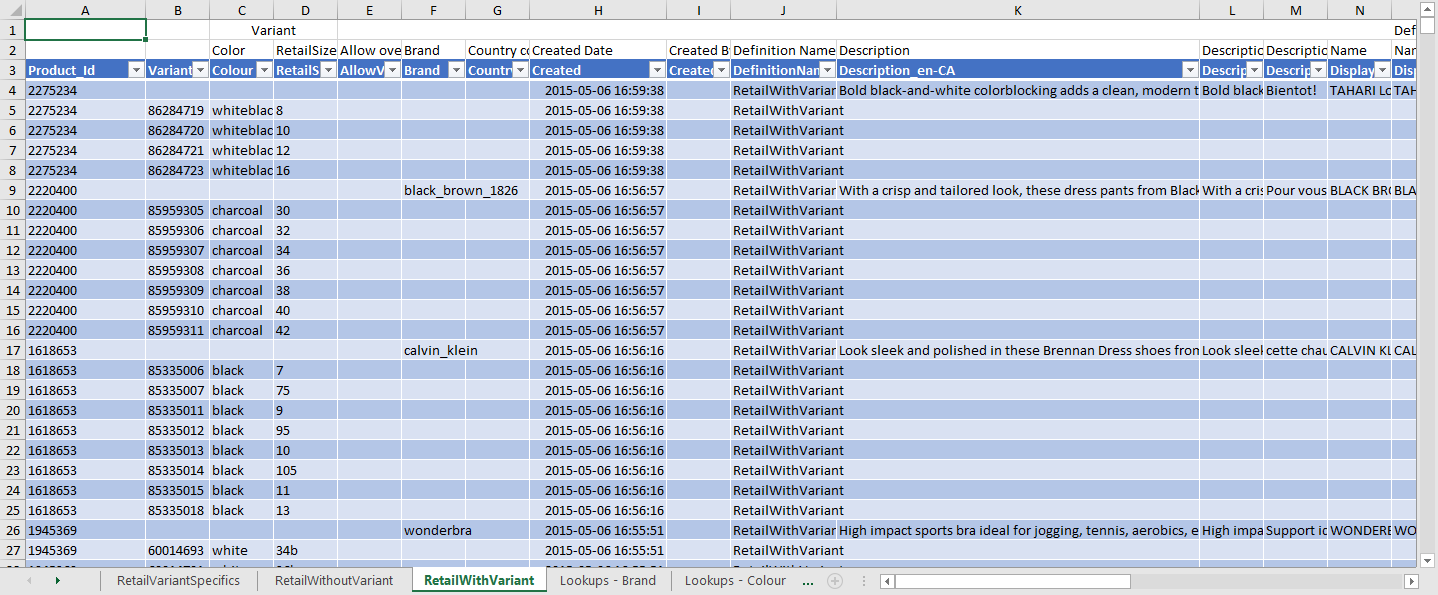The height and width of the screenshot is (595, 1438).
Task: Add a new sheet with the plus icon
Action: tap(835, 580)
